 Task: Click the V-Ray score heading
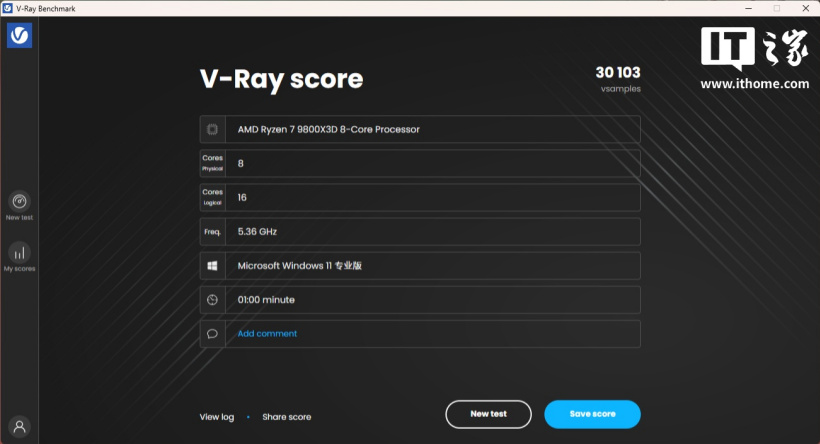click(x=281, y=79)
